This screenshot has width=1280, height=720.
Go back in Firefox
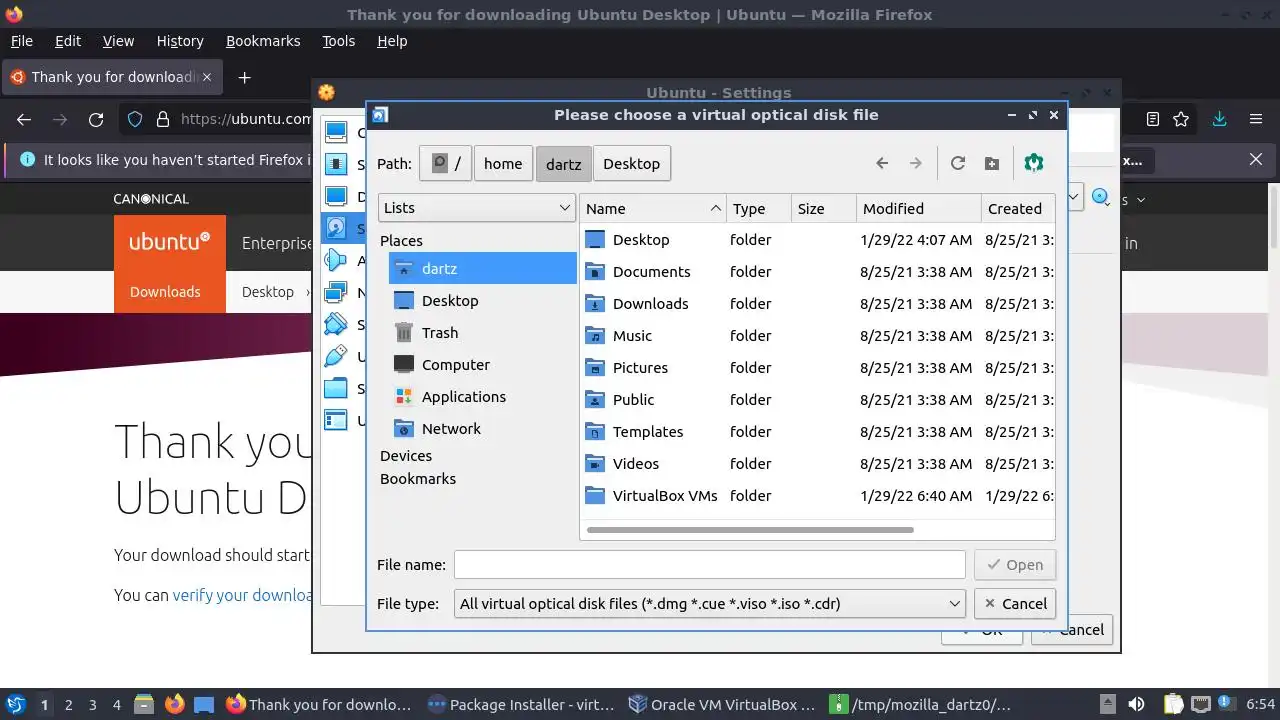point(24,120)
